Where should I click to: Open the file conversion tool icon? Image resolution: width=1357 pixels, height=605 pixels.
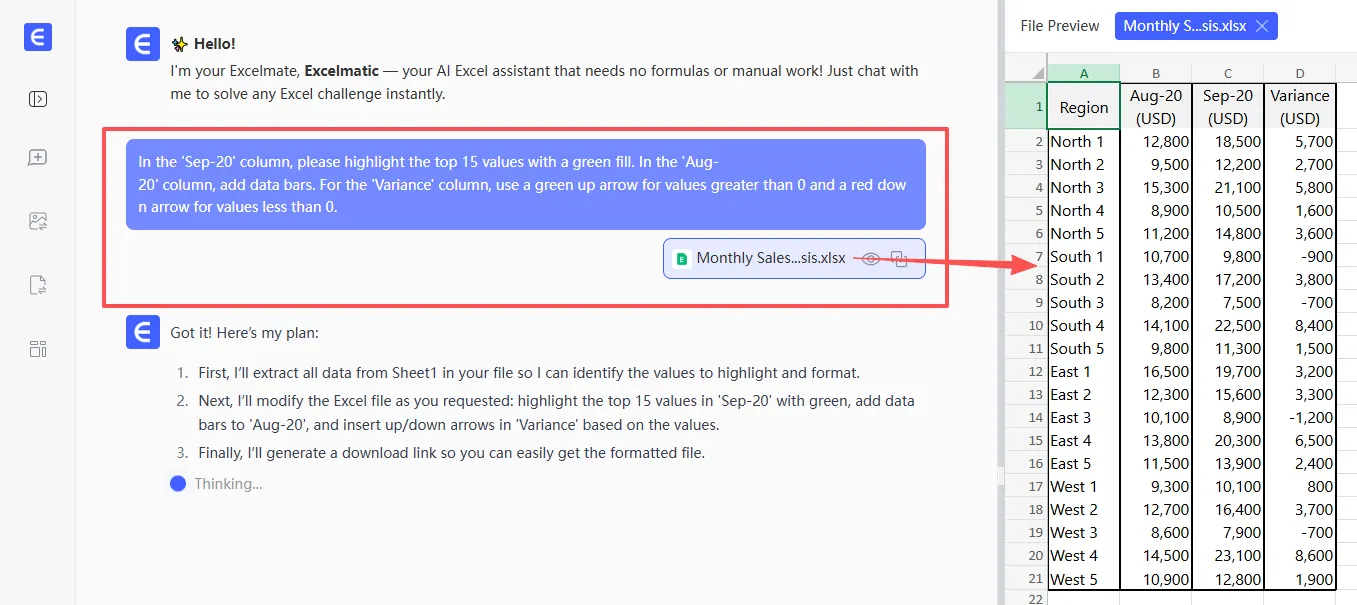(38, 286)
